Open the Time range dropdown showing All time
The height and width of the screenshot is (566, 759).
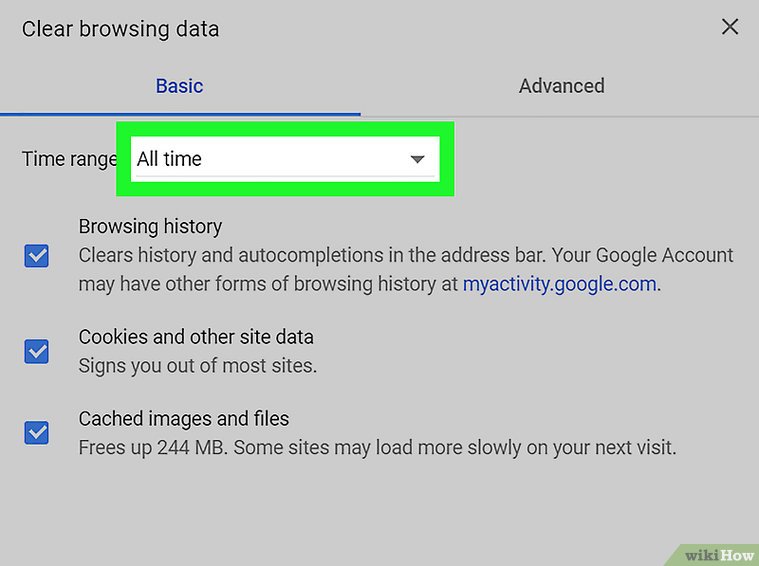270,159
